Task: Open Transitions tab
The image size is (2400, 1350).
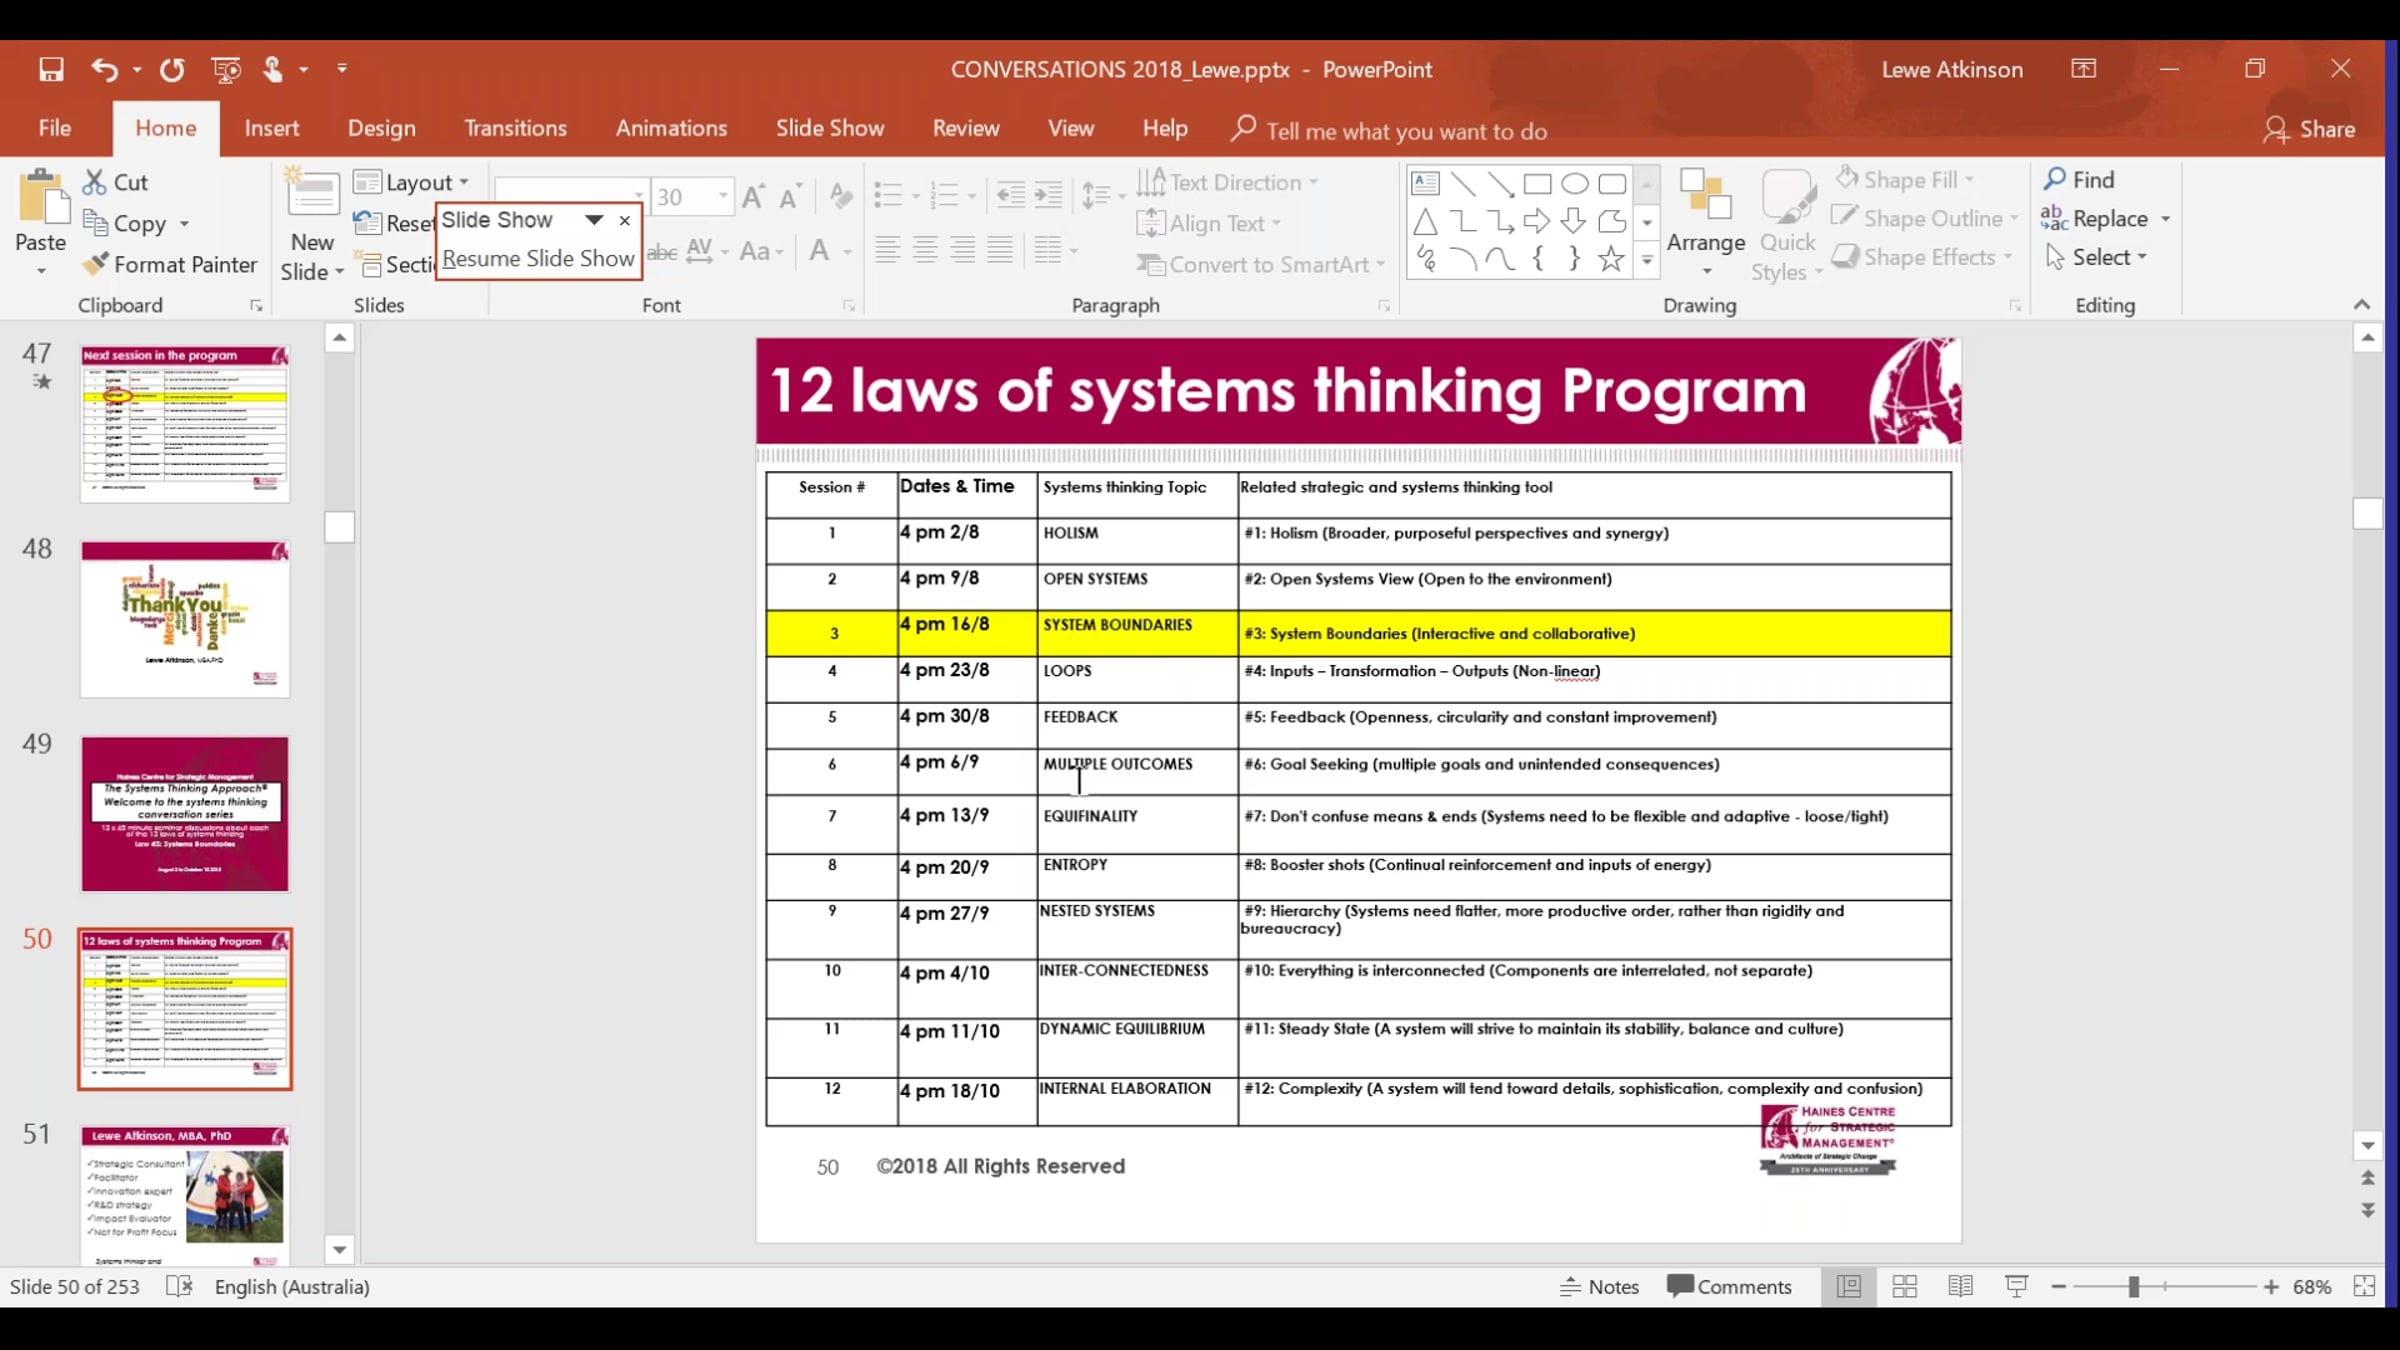Action: [x=515, y=128]
